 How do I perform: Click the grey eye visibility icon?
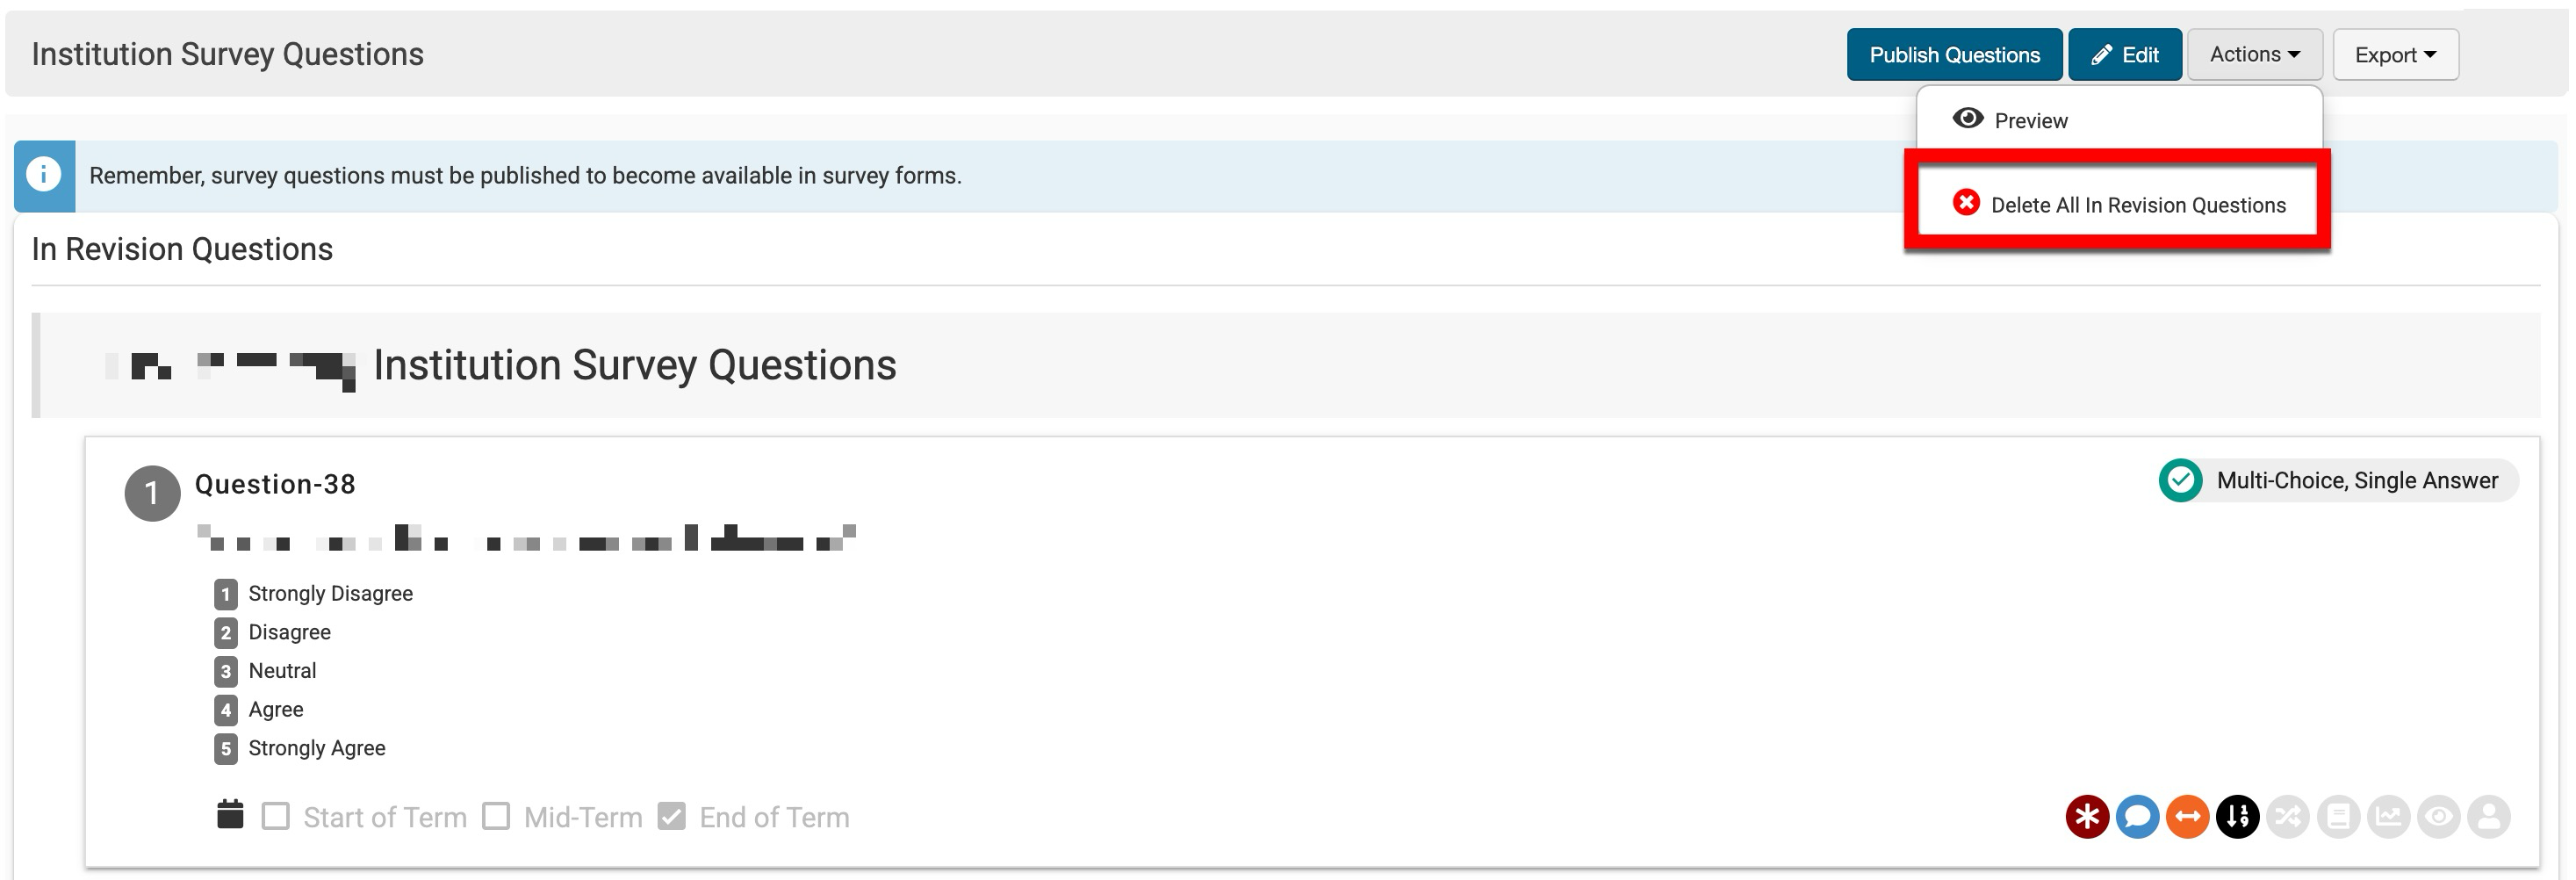pos(2439,817)
